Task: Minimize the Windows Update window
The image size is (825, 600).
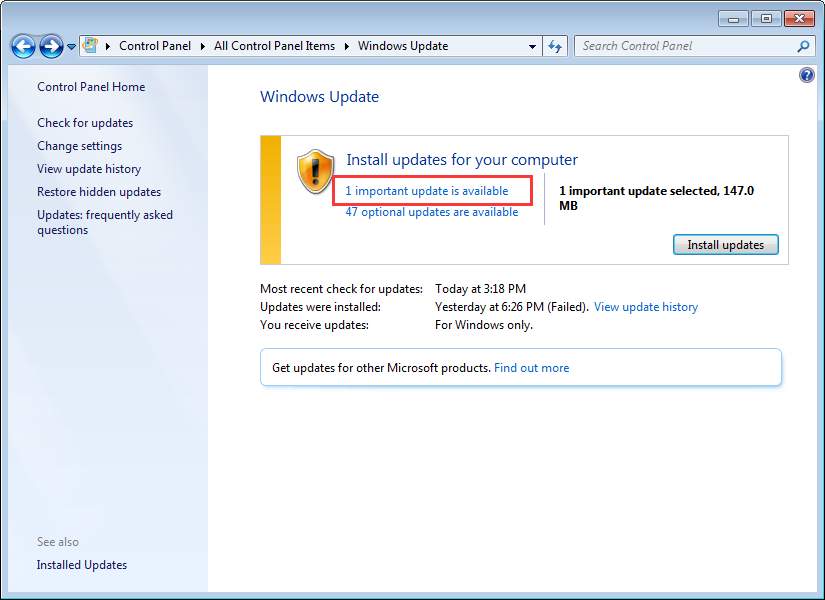Action: click(733, 19)
